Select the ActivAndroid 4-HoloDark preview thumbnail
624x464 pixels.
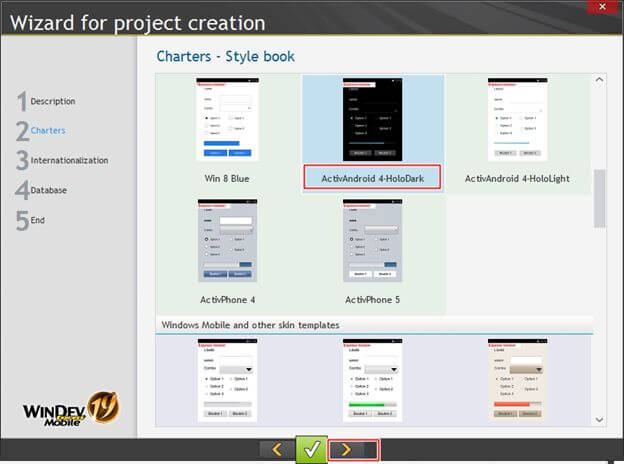(372, 119)
